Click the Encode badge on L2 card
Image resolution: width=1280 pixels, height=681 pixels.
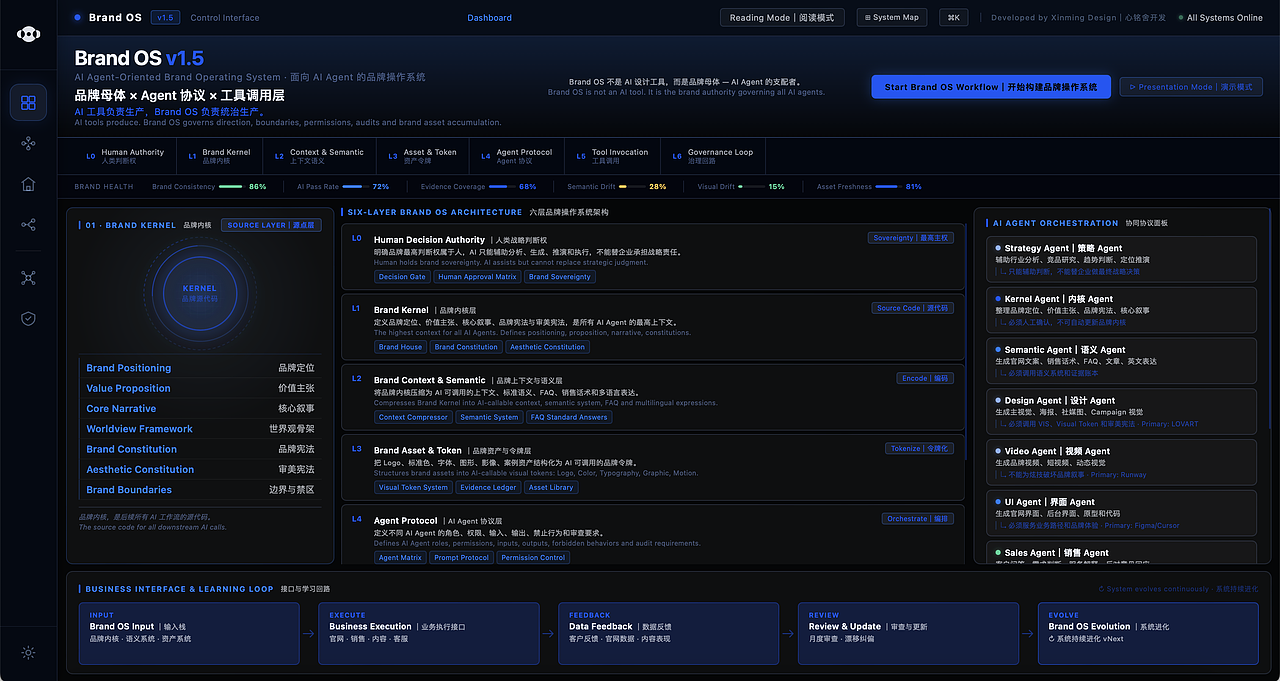pyautogui.click(x=925, y=378)
